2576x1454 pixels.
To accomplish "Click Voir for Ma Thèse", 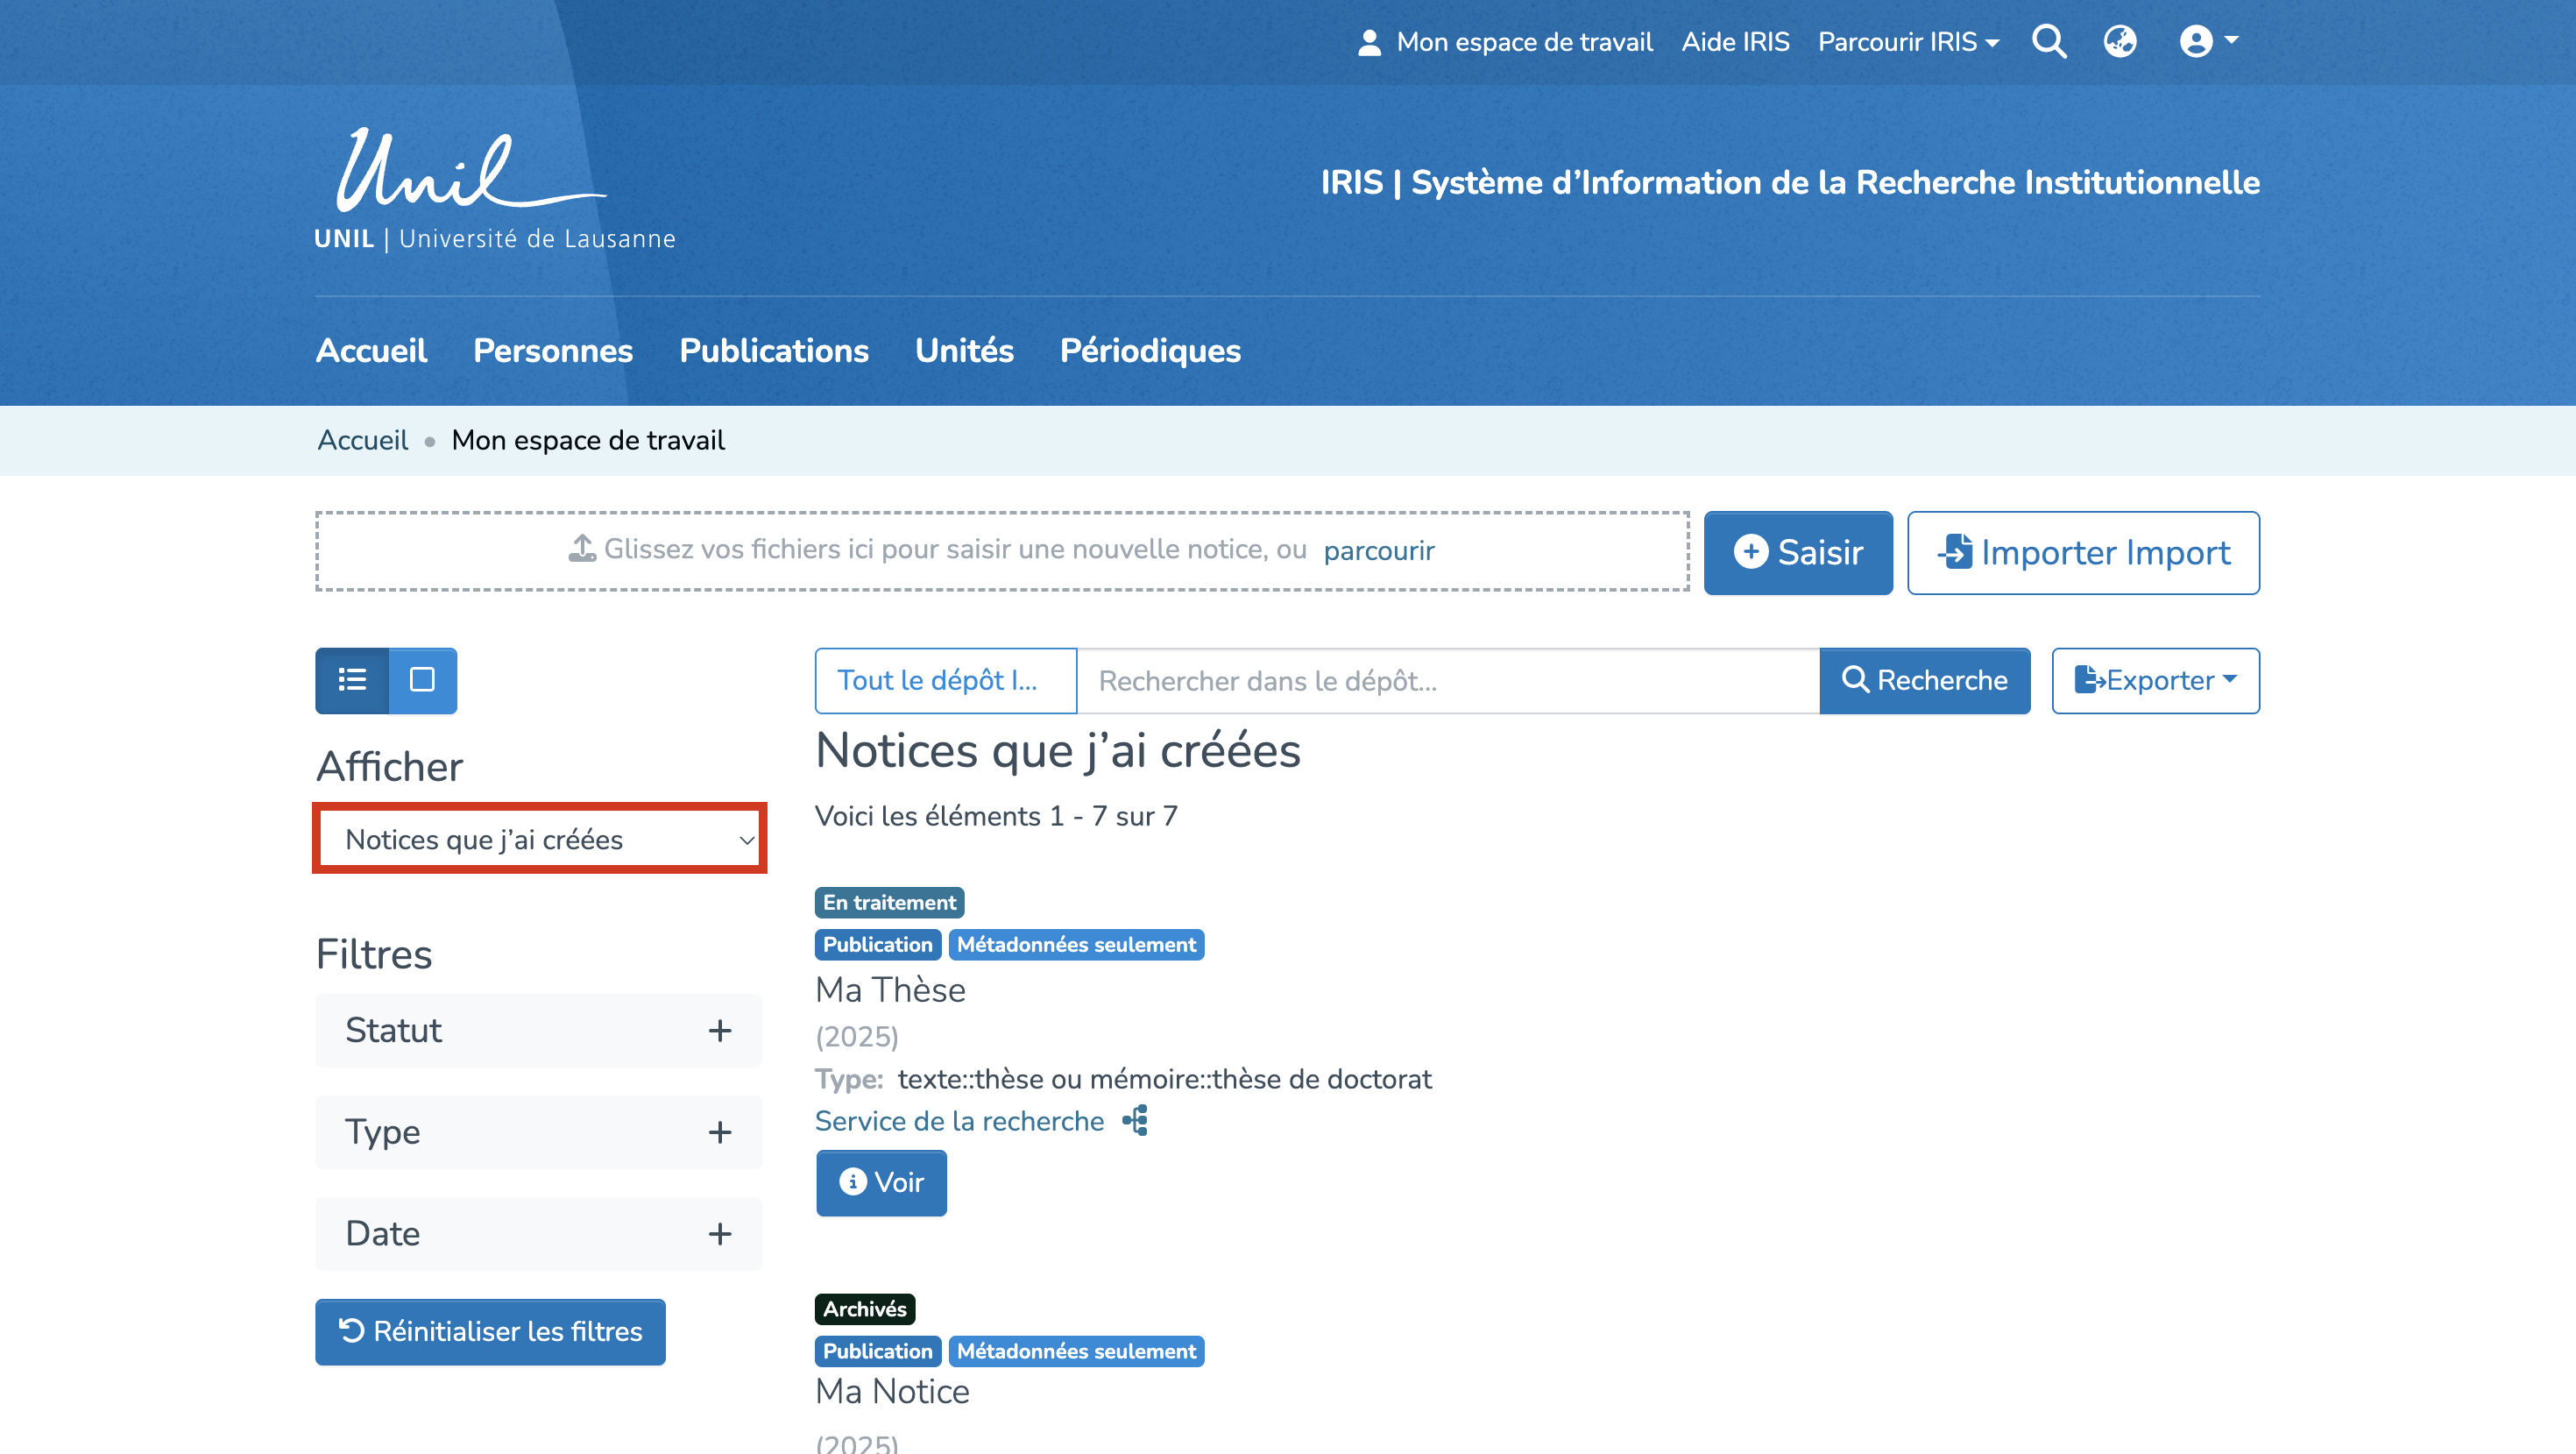I will (881, 1182).
